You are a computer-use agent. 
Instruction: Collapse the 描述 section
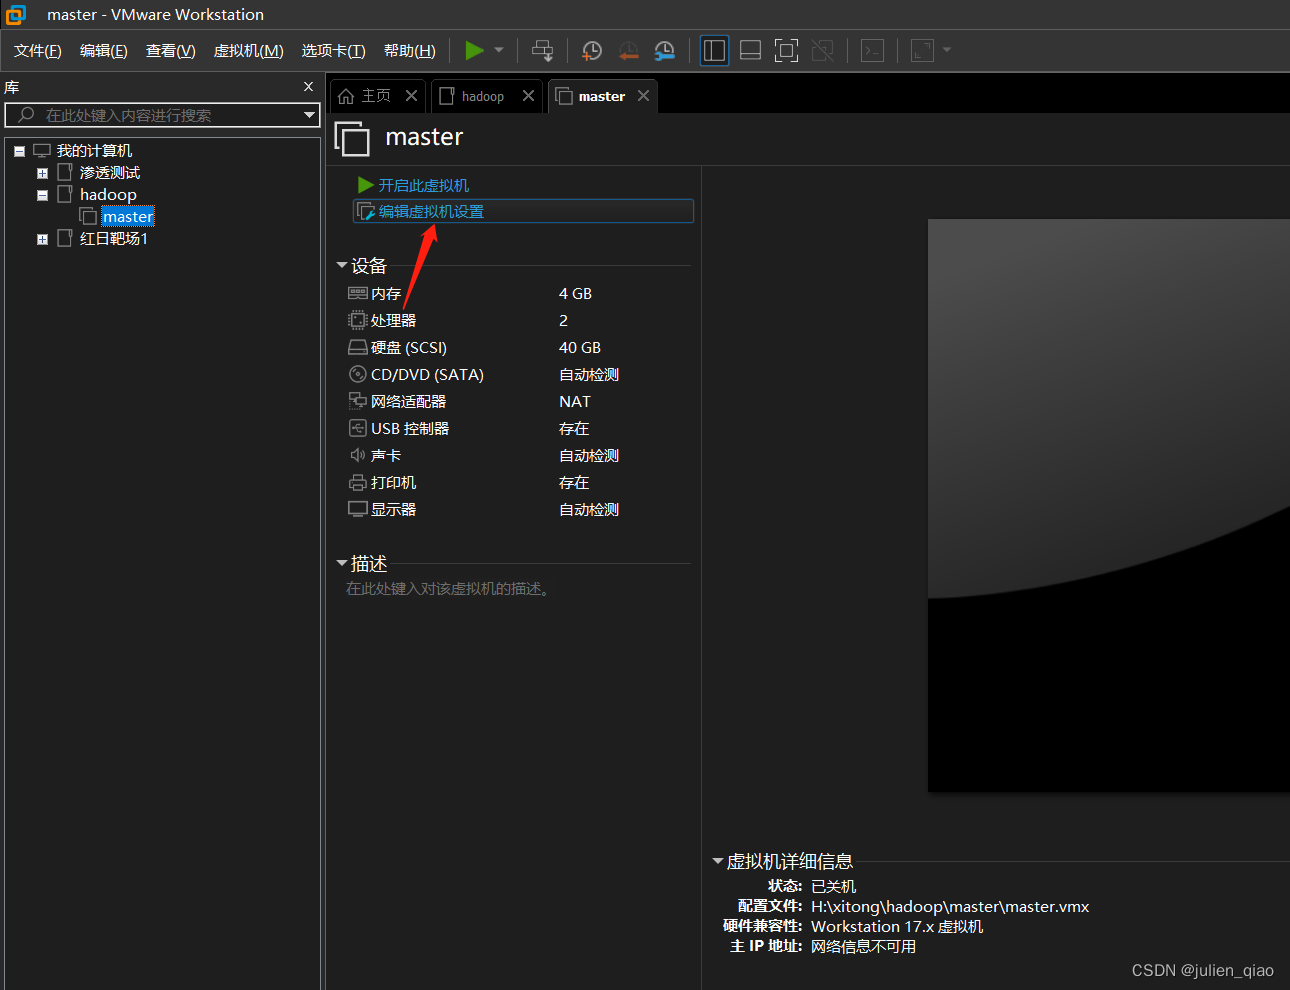(x=342, y=564)
